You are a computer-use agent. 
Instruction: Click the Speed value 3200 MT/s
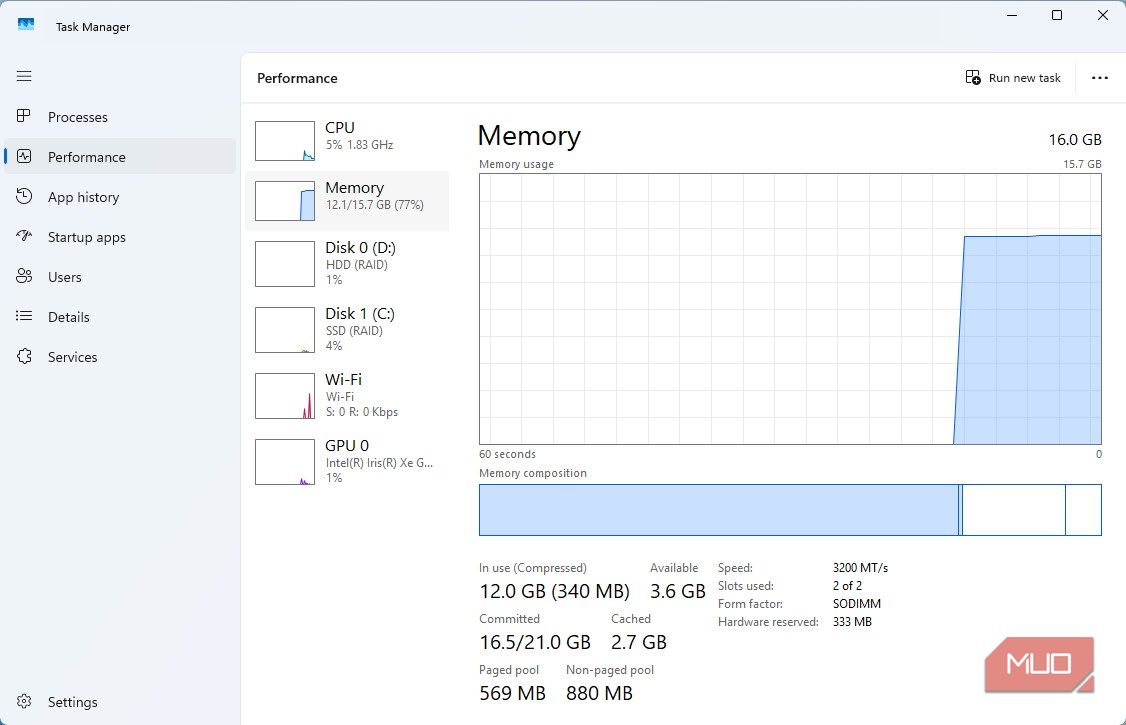pos(860,568)
